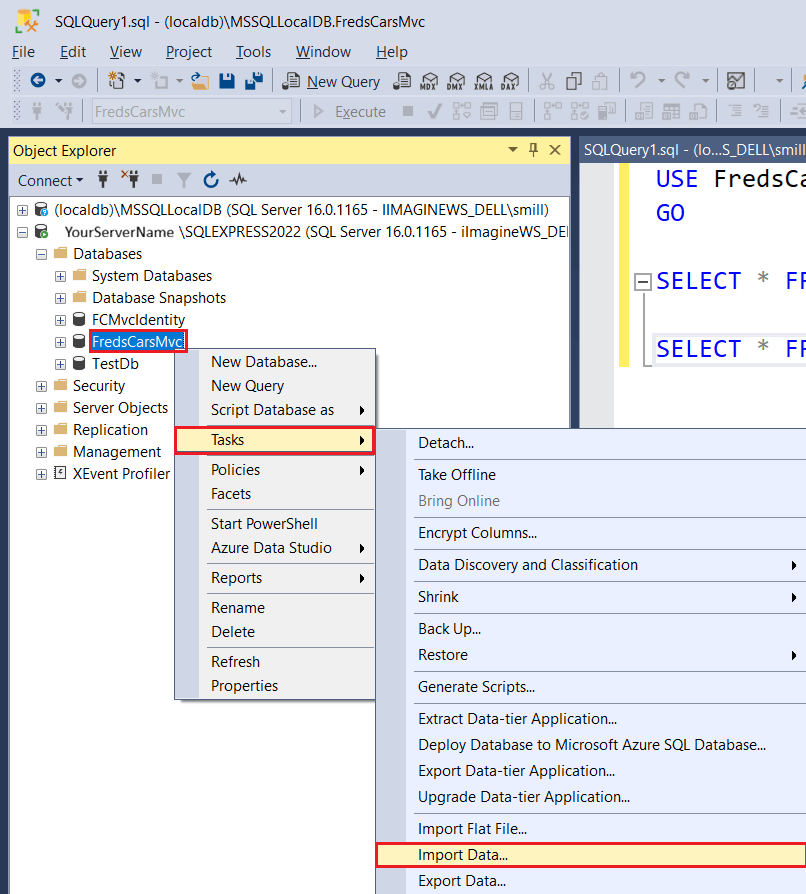Open Script Database as submenu
Viewport: 806px width, 894px height.
point(275,410)
